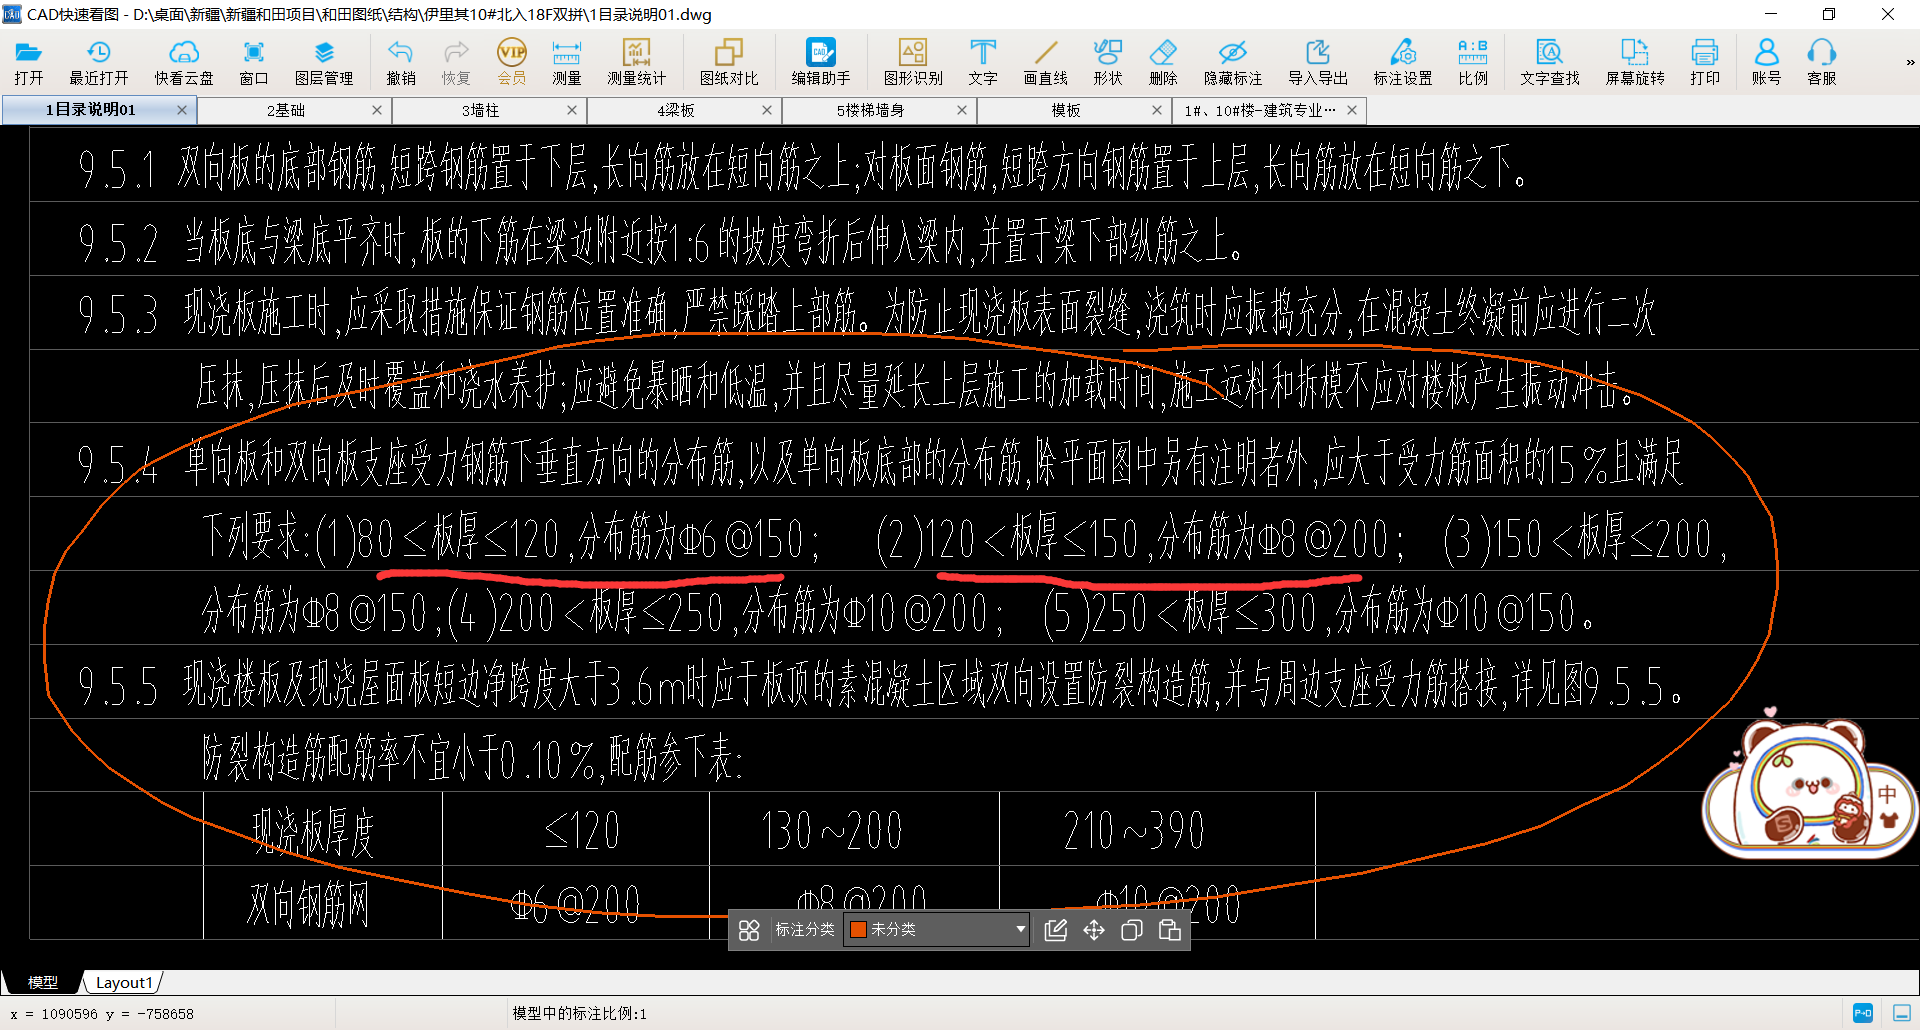Switch to the 3墙柱 tab
Viewport: 1920px width, 1030px height.
tap(481, 110)
